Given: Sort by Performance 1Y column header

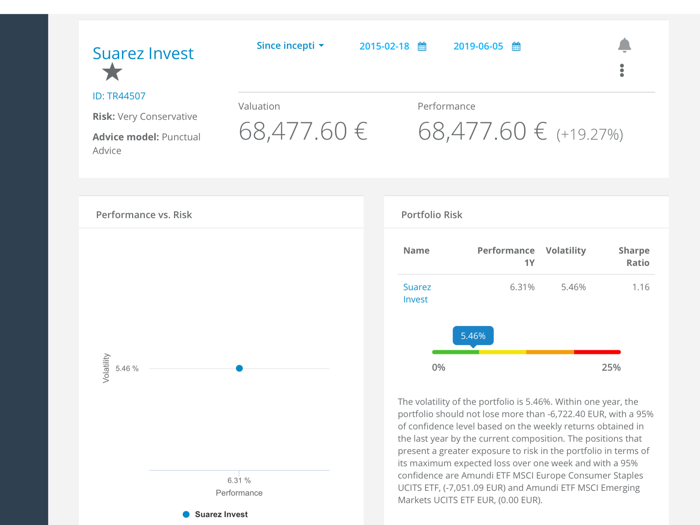Looking at the screenshot, I should [506, 256].
